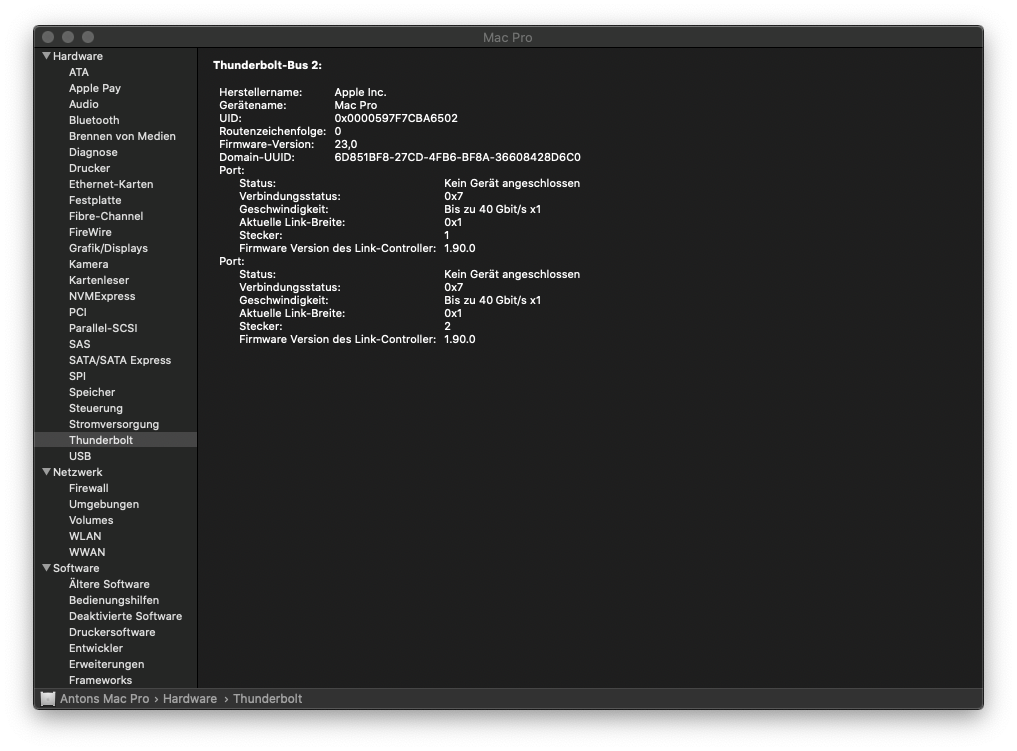Viewport: 1017px width, 751px height.
Task: Open Brennen von Medien entry
Action: [122, 136]
